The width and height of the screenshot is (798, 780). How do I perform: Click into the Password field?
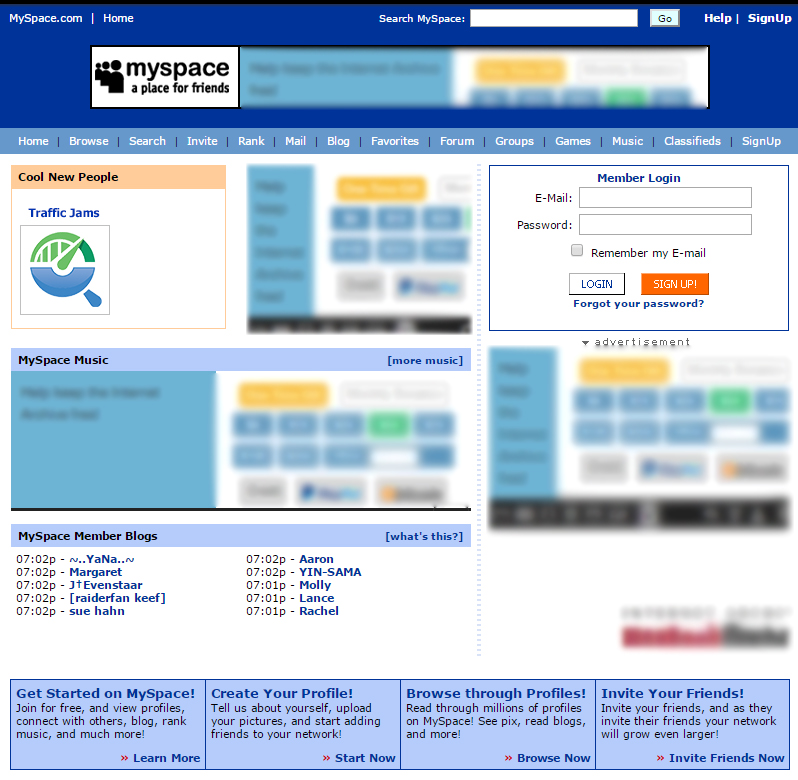click(665, 225)
